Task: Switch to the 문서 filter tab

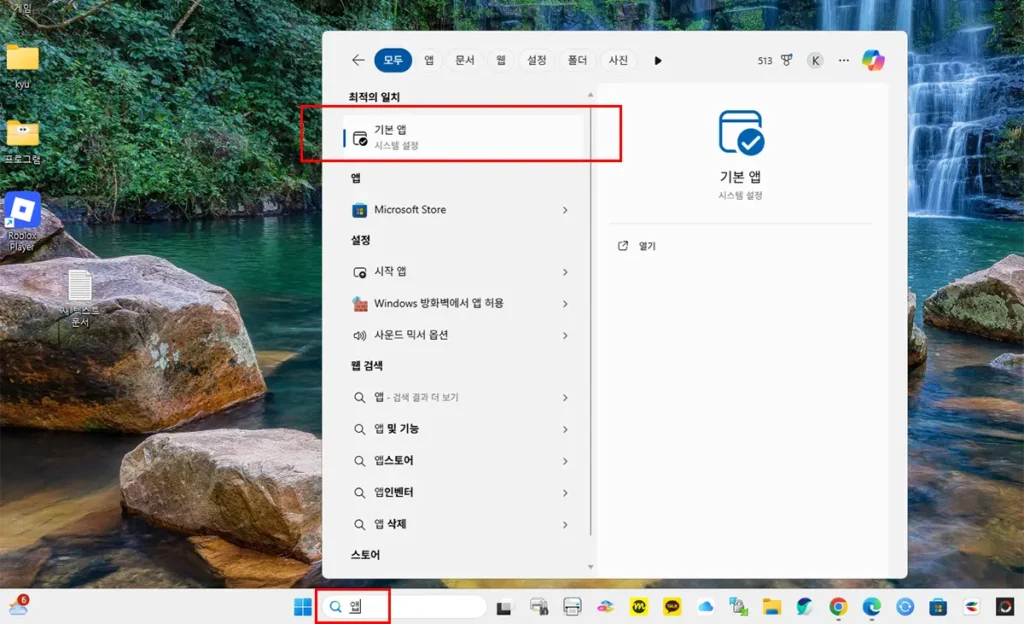Action: [x=464, y=60]
